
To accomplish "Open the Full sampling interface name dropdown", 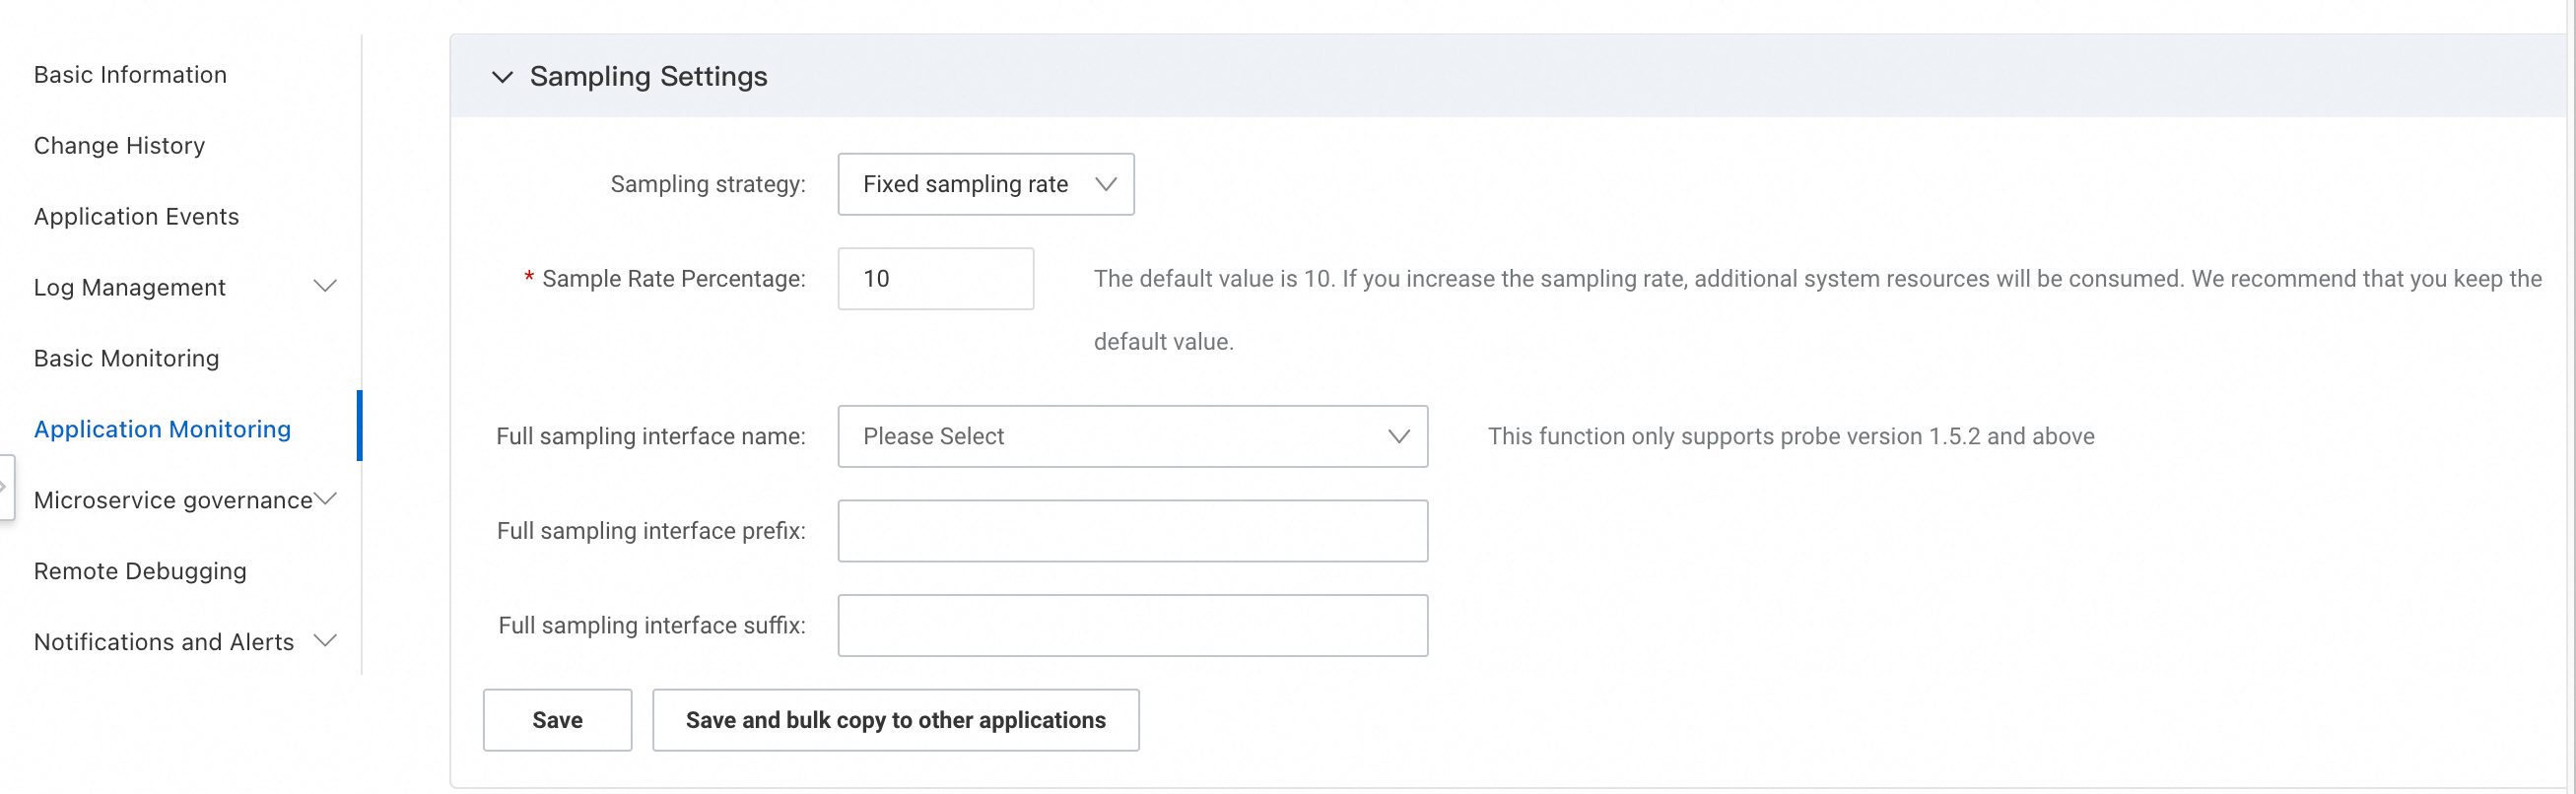I will 1132,436.
